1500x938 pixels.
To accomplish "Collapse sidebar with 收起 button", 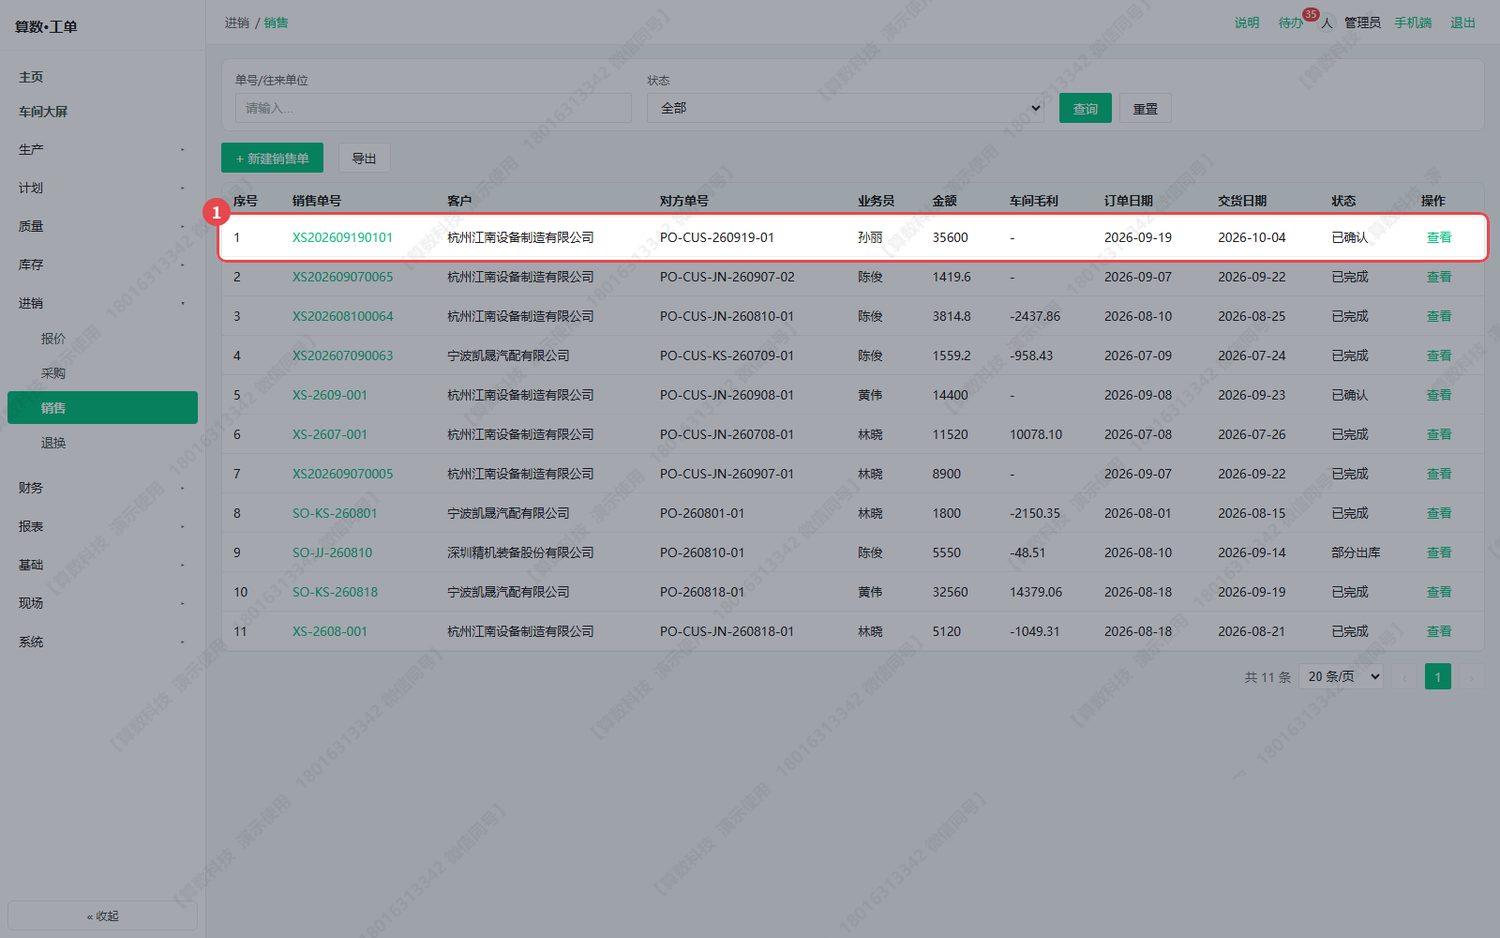I will [102, 916].
